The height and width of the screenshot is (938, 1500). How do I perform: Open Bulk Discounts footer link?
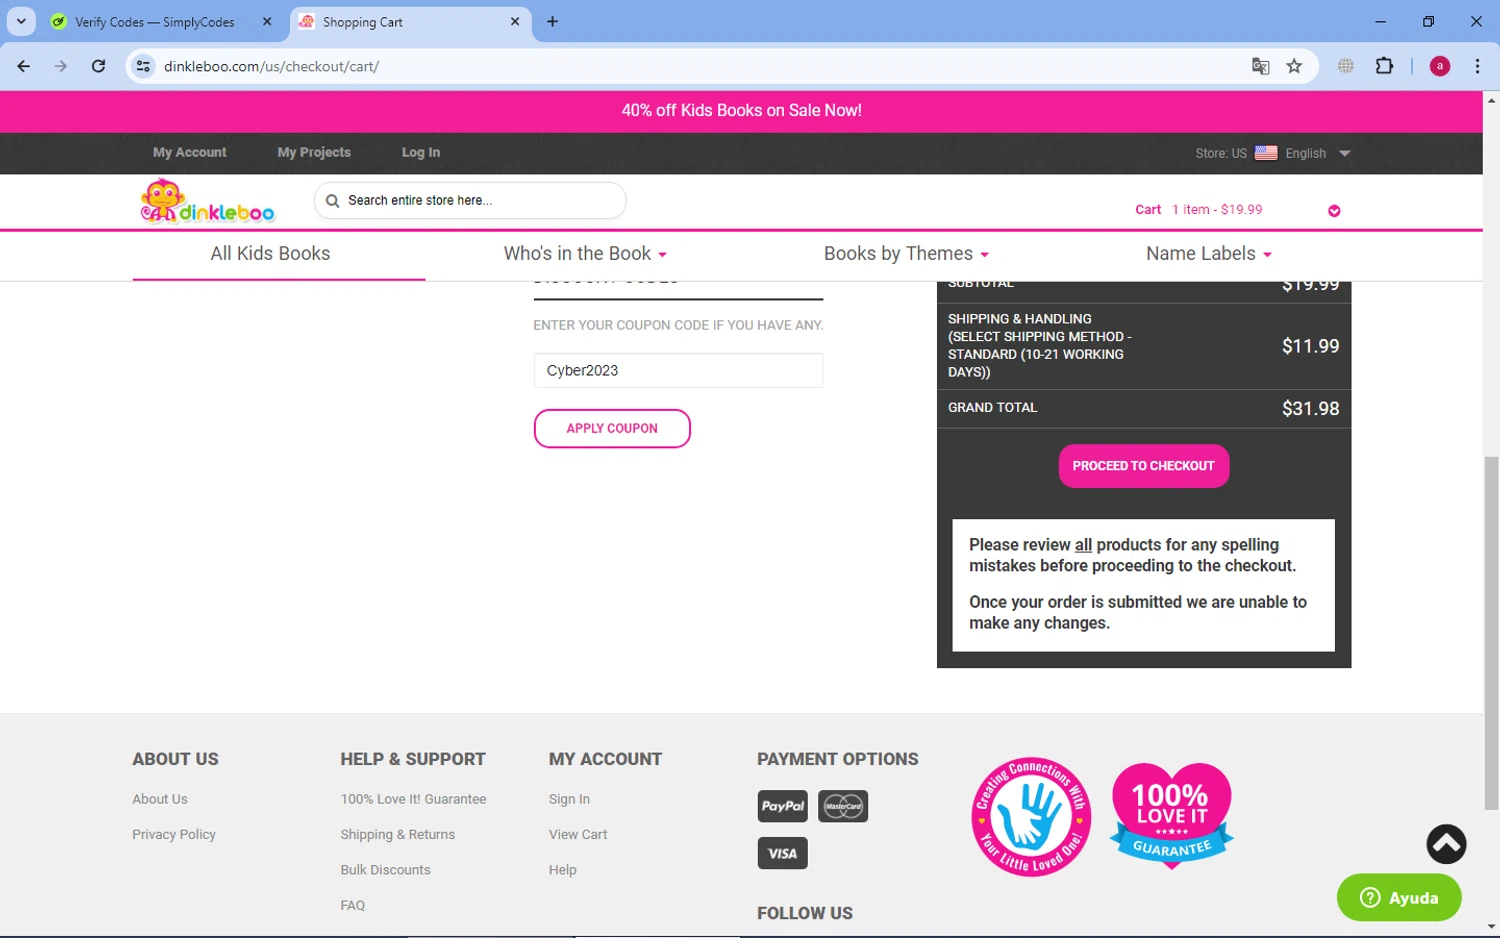(x=385, y=870)
